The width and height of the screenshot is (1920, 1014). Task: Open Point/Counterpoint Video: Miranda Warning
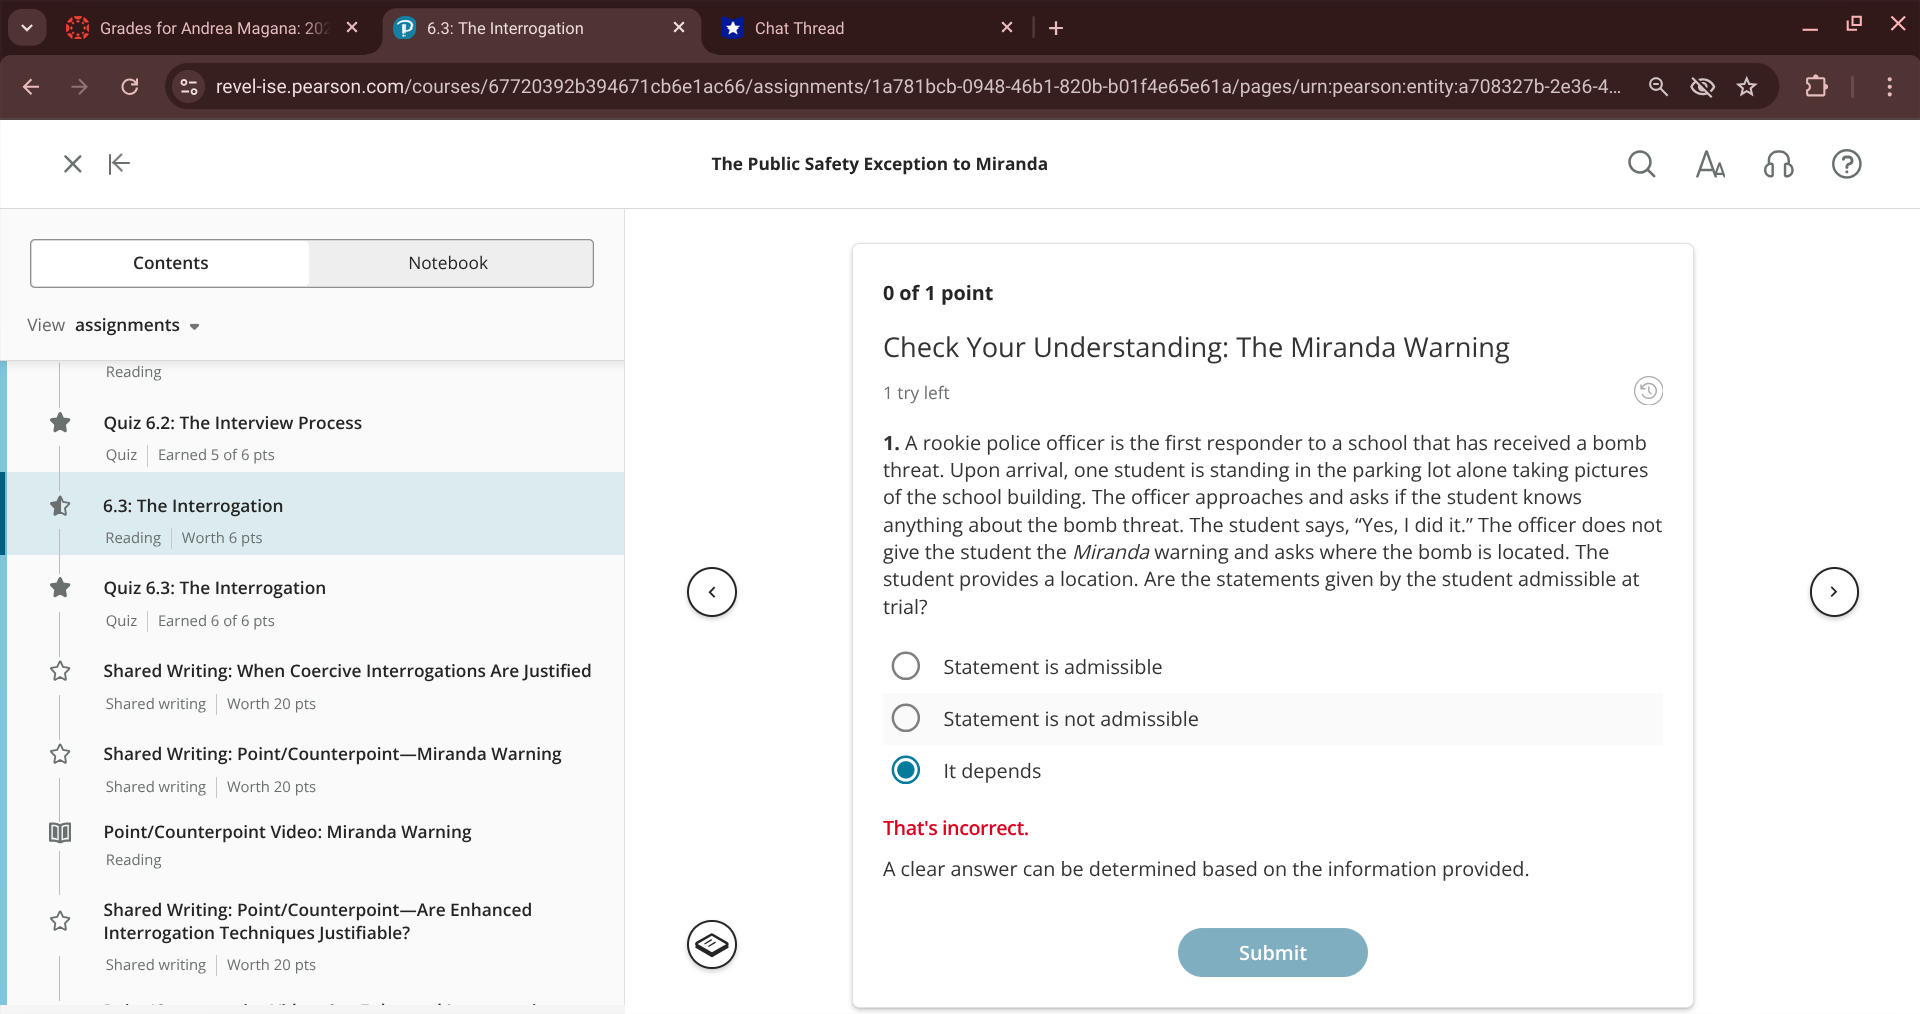[287, 832]
